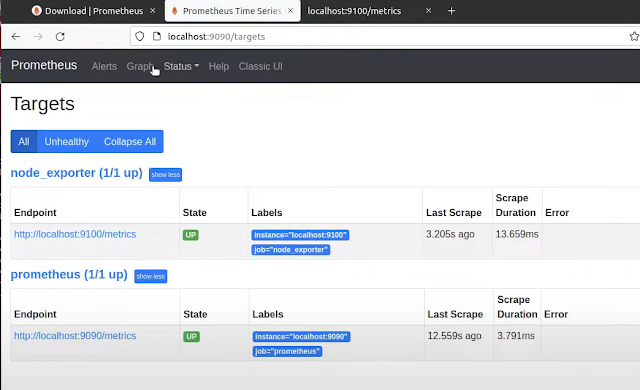Click the job="node_exporter" label badge

click(x=291, y=250)
